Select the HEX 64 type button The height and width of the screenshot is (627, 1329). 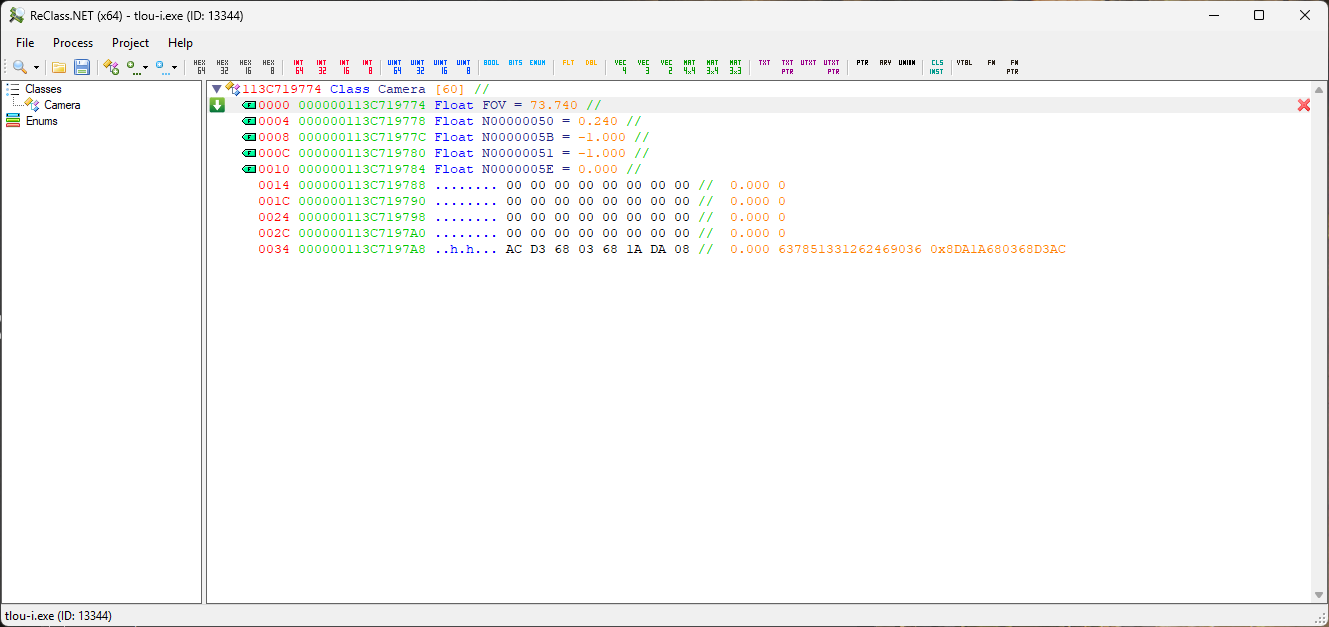click(200, 67)
